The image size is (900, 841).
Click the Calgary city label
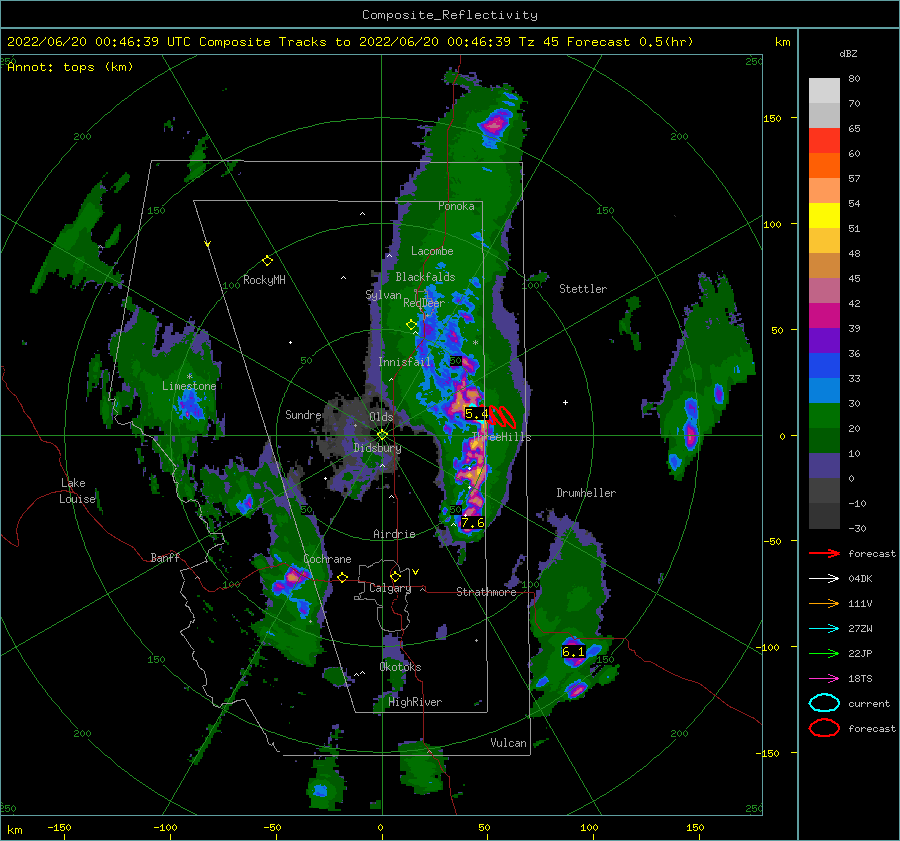tap(390, 588)
